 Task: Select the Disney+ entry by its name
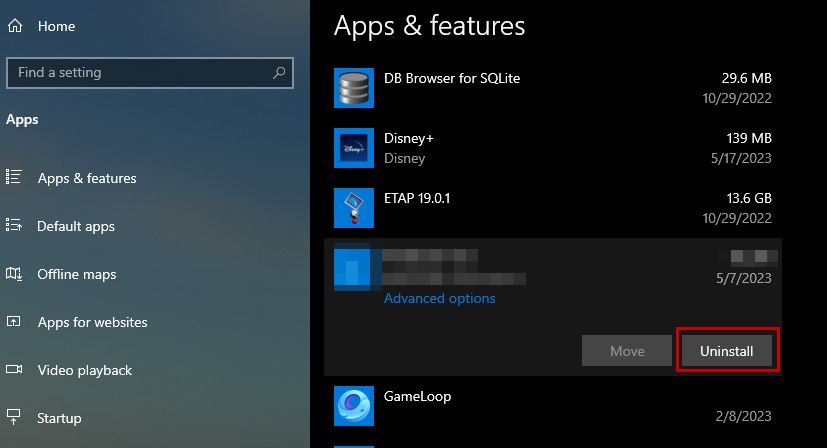click(x=408, y=138)
